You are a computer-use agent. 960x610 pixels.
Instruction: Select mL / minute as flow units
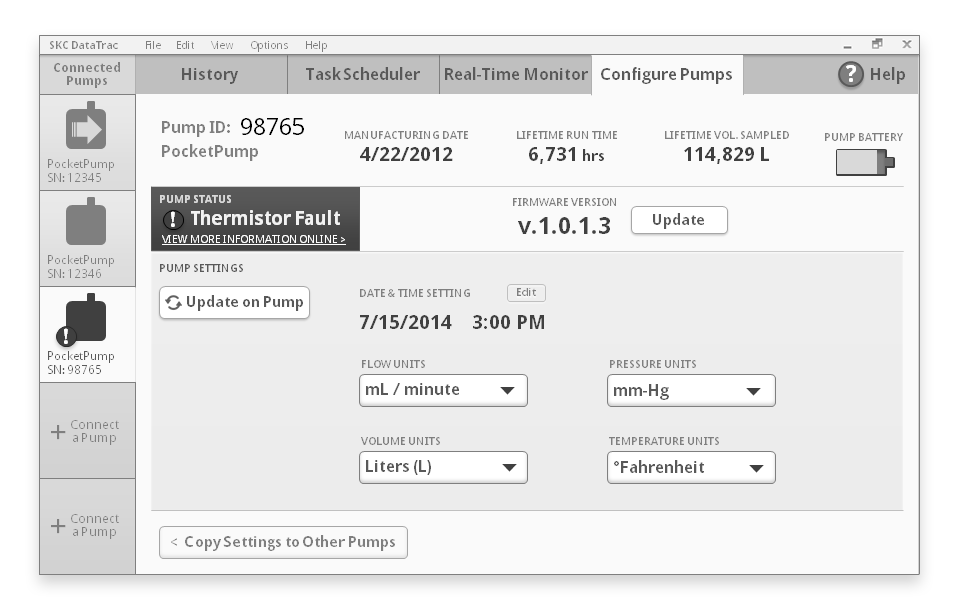(x=442, y=390)
